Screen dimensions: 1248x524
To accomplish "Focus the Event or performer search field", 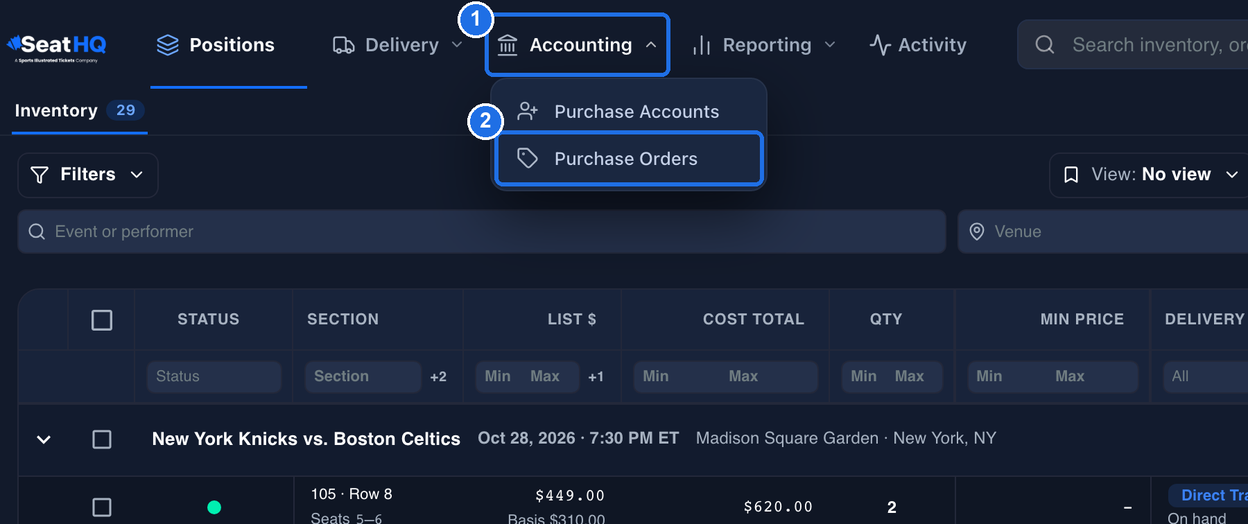I will coord(481,231).
